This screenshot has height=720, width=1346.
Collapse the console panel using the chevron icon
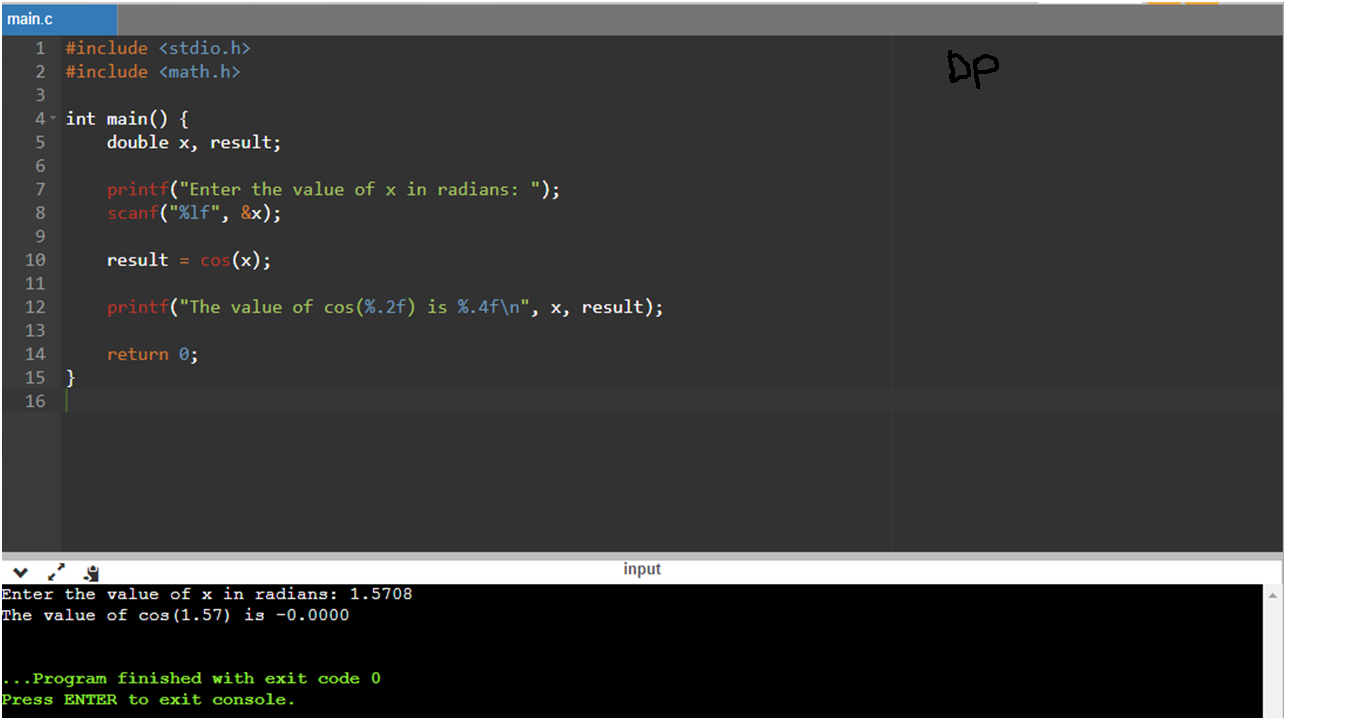point(20,572)
